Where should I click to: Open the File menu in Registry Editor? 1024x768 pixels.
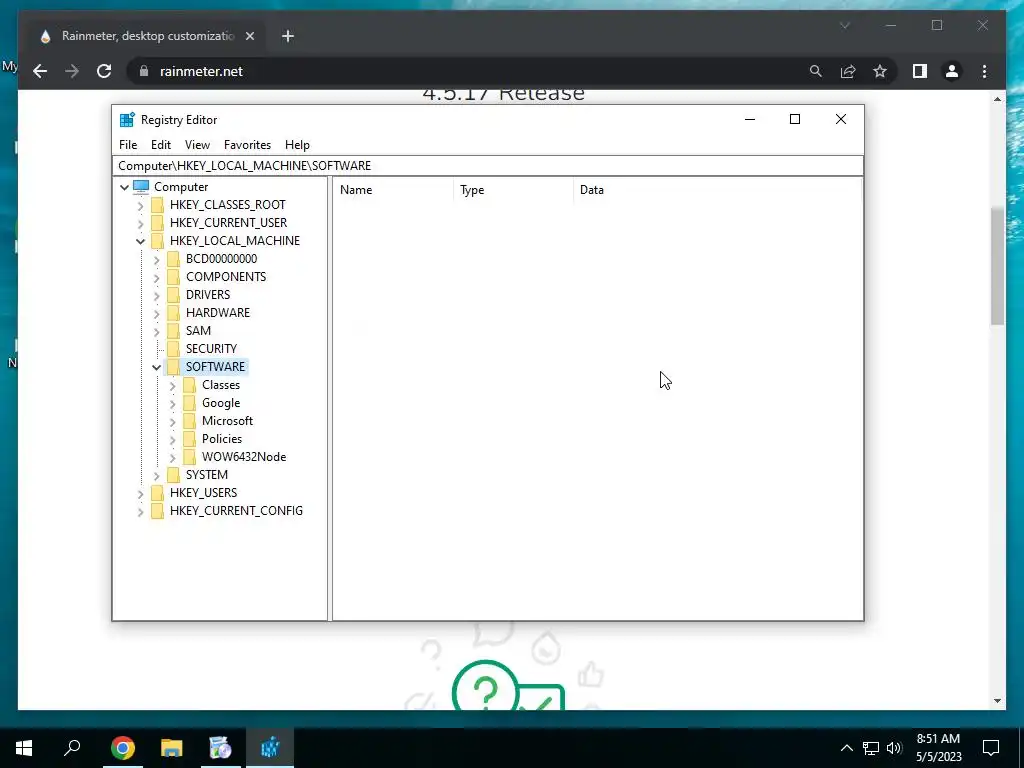(128, 145)
